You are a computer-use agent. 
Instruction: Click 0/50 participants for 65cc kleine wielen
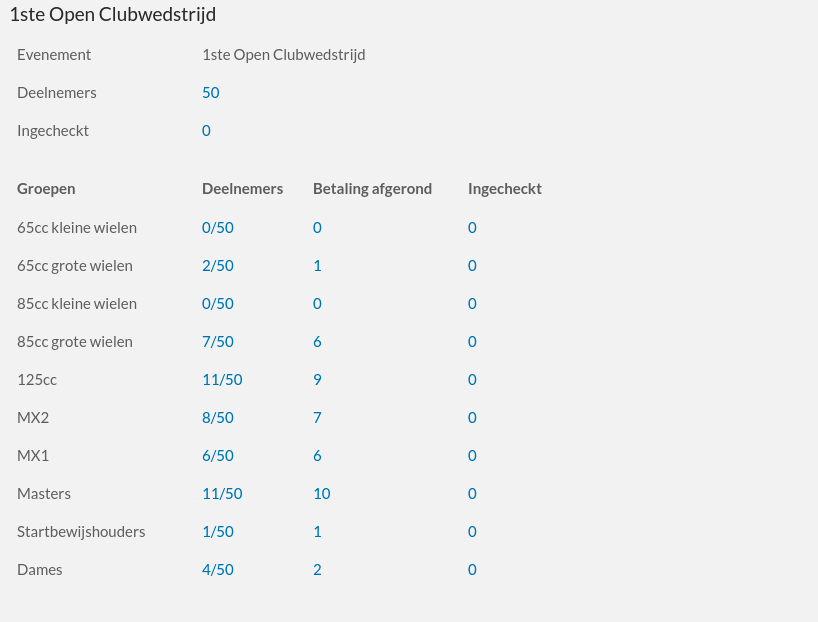217,228
